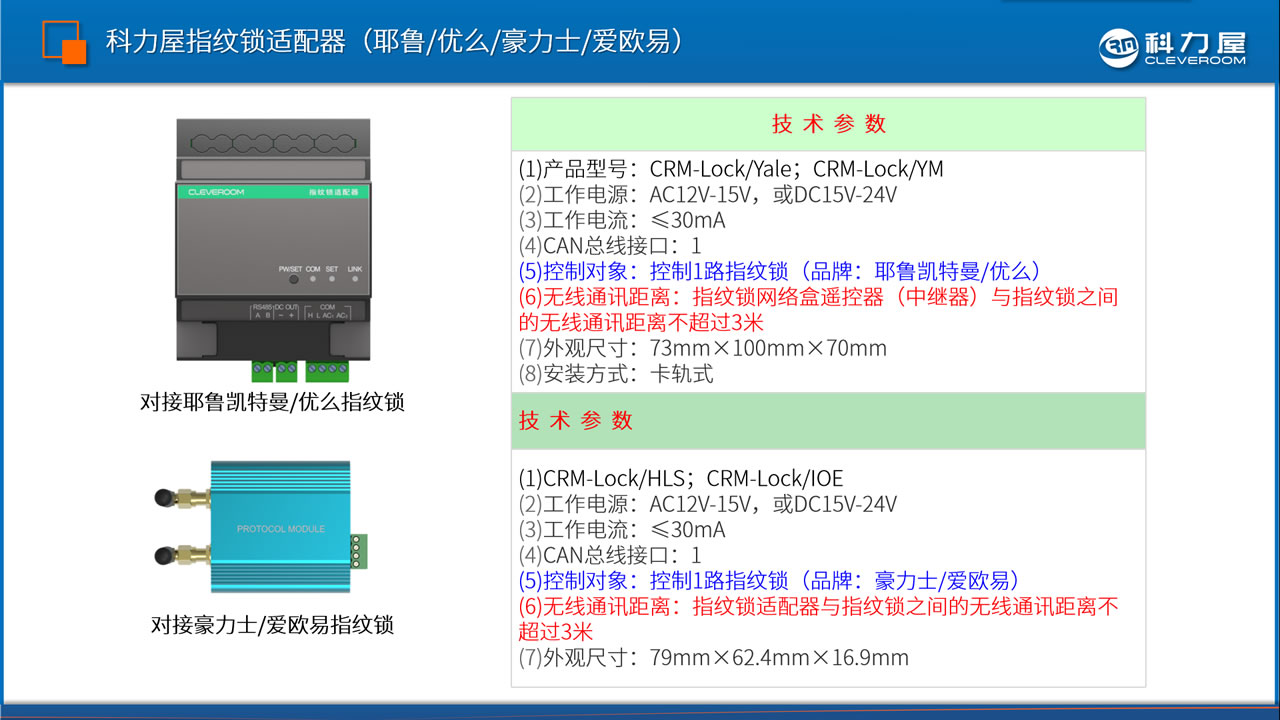Select the first (4)CAN总线接口：1 line

tap(610, 245)
